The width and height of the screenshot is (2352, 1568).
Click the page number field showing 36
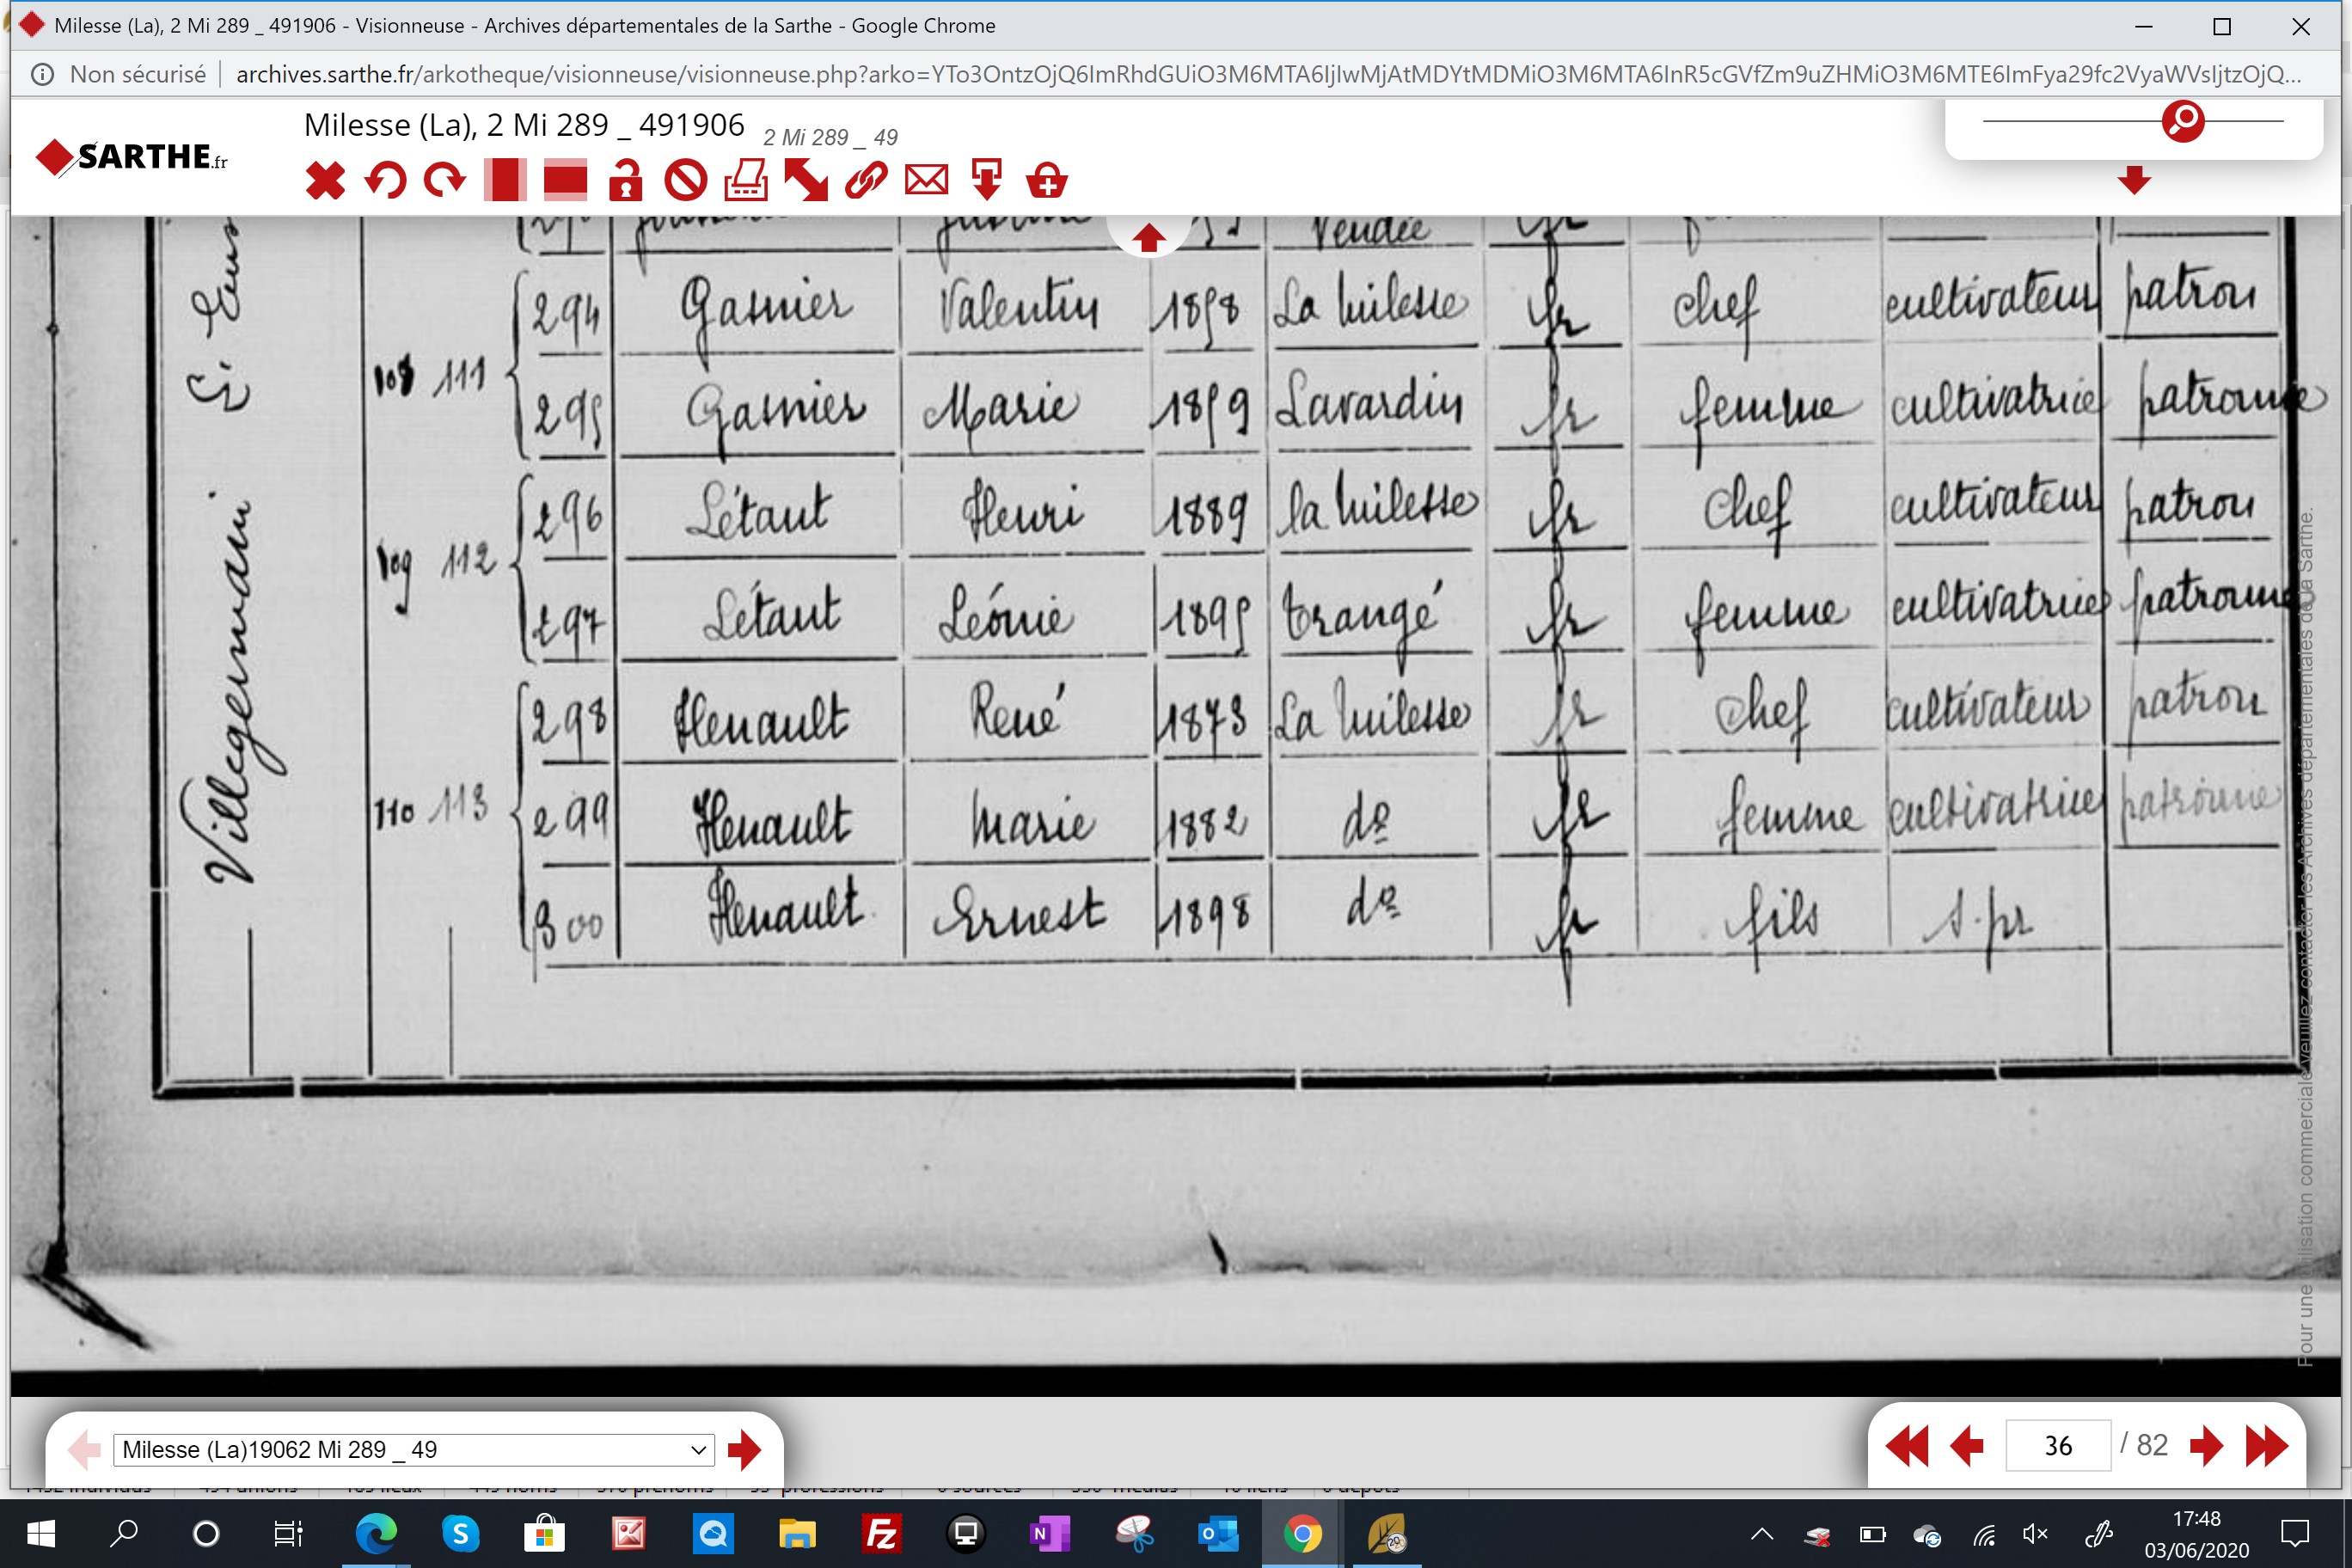coord(2058,1446)
